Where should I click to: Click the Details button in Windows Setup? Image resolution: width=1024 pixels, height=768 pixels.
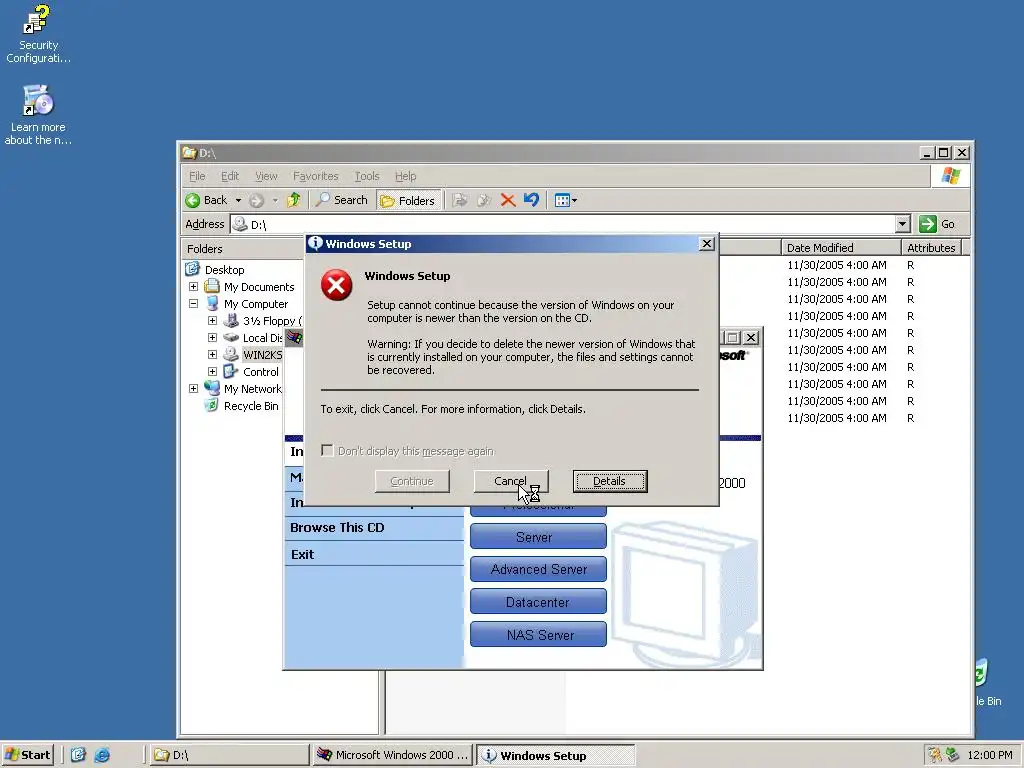(610, 481)
